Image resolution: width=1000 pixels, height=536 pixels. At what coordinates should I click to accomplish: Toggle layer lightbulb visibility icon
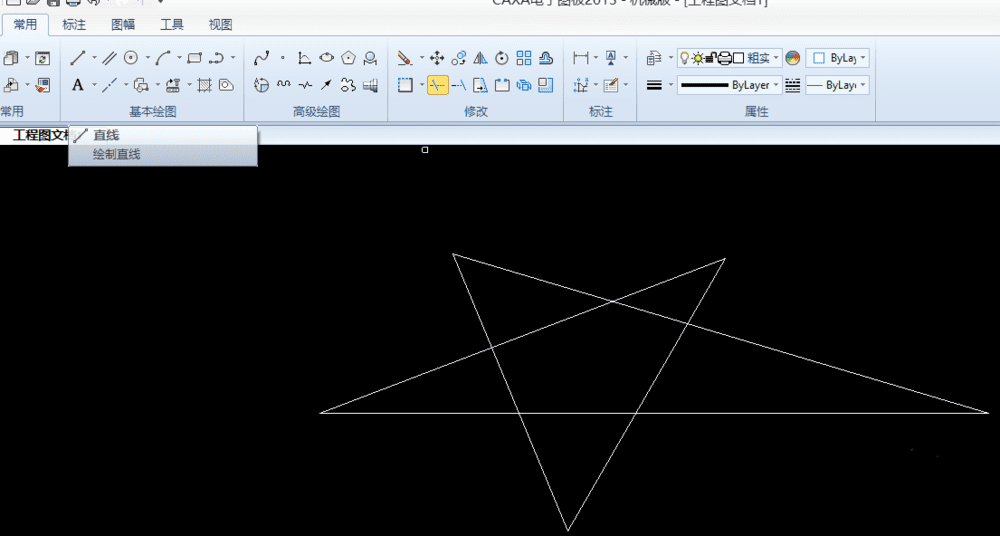point(684,58)
